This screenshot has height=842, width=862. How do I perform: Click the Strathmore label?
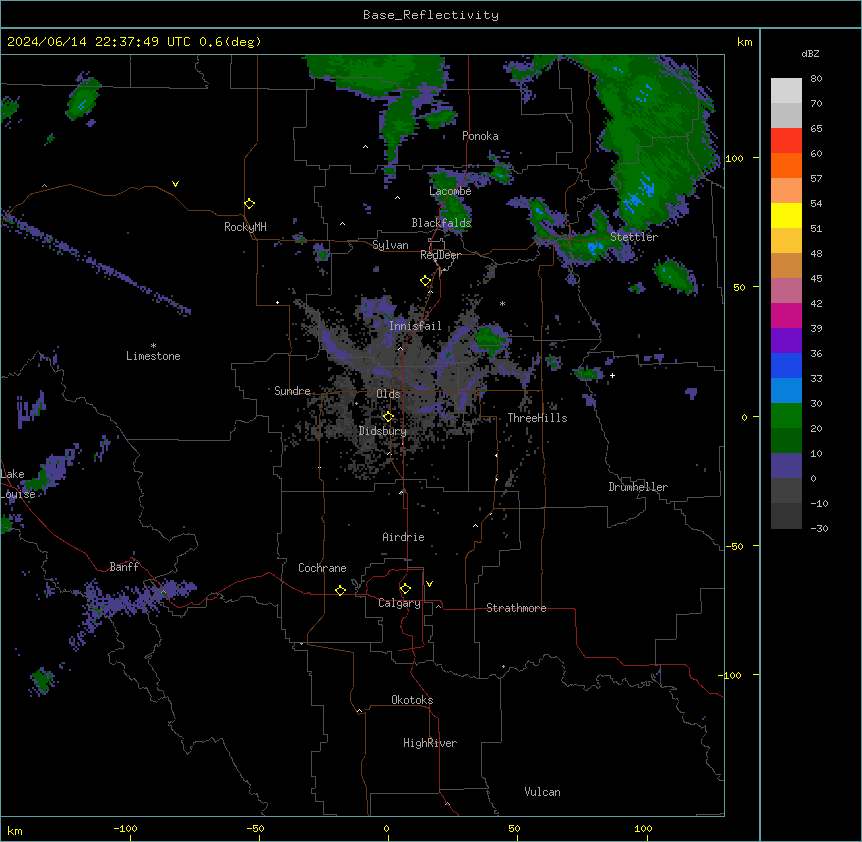point(516,608)
